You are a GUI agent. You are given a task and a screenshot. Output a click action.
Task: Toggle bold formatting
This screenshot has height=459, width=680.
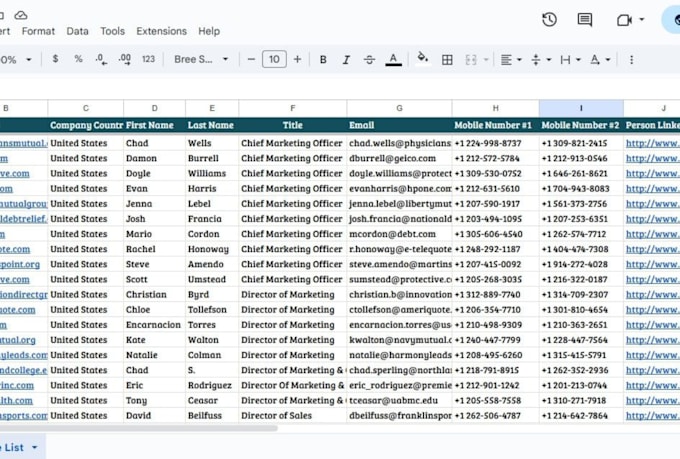point(323,59)
